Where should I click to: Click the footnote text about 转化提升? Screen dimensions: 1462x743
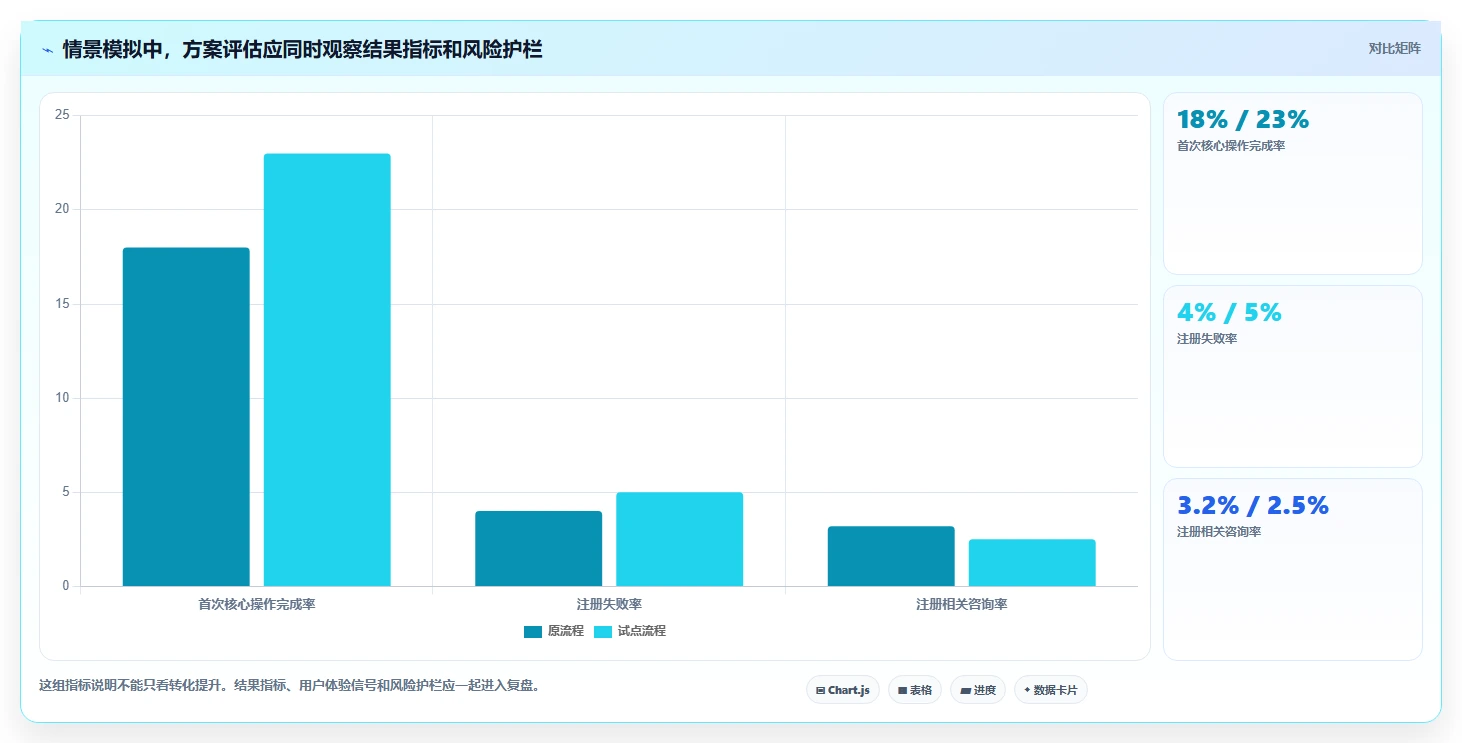click(x=289, y=686)
